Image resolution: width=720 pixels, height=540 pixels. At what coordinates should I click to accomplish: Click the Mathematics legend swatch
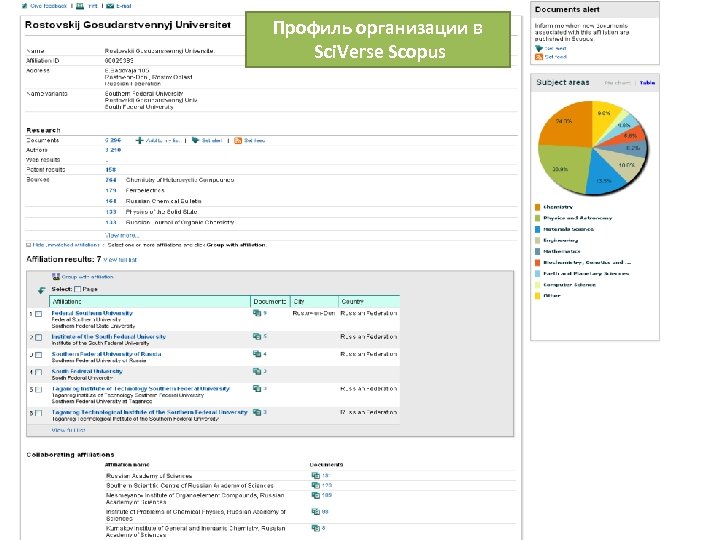[x=538, y=252]
